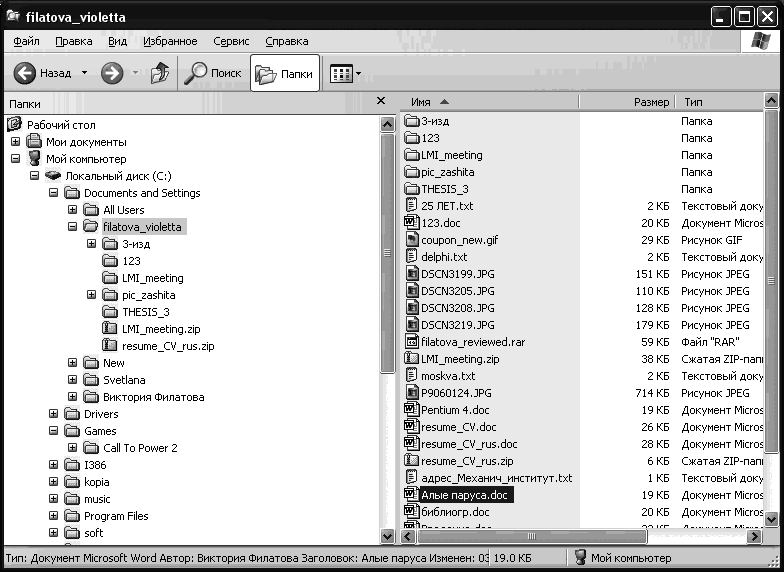The image size is (784, 572).
Task: Click the Back arrow icon in toolbar
Action: [x=25, y=73]
